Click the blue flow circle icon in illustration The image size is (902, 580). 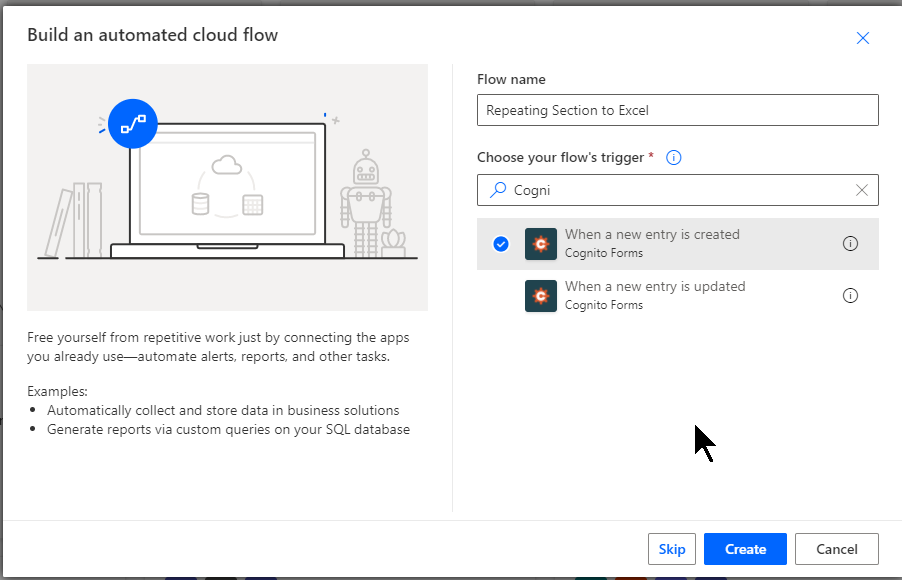coord(133,124)
